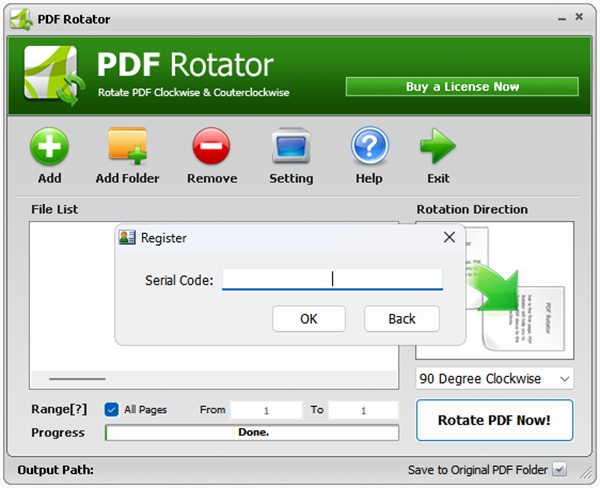Click into the Serial Code field
The height and width of the screenshot is (488, 600).
click(x=332, y=280)
